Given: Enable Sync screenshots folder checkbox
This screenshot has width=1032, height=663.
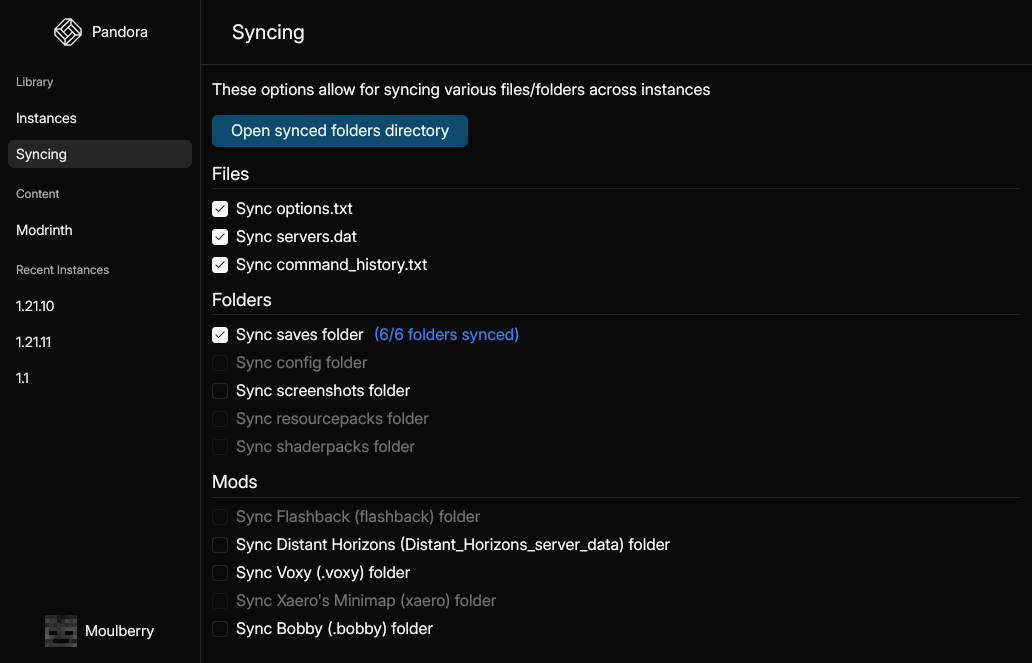Looking at the screenshot, I should tap(220, 390).
